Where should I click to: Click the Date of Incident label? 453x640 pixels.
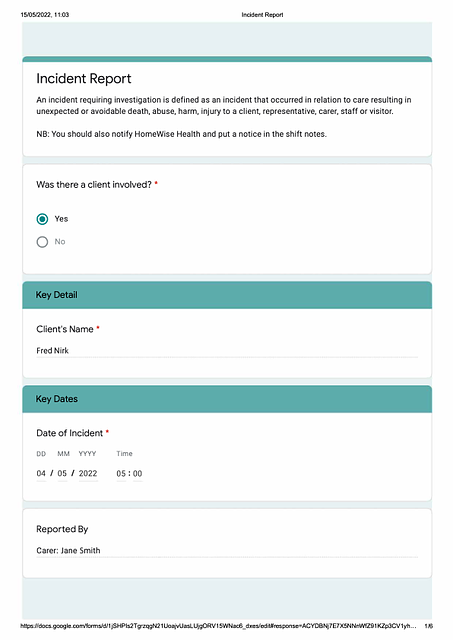tap(70, 433)
